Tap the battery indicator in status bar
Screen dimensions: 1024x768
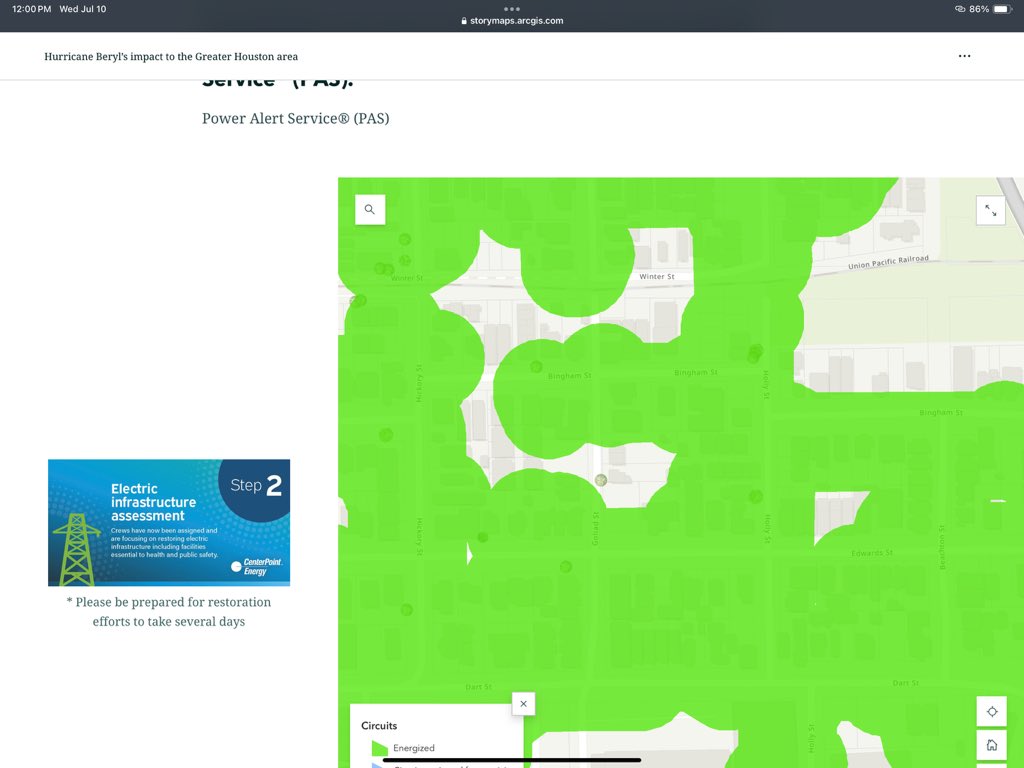point(1001,9)
